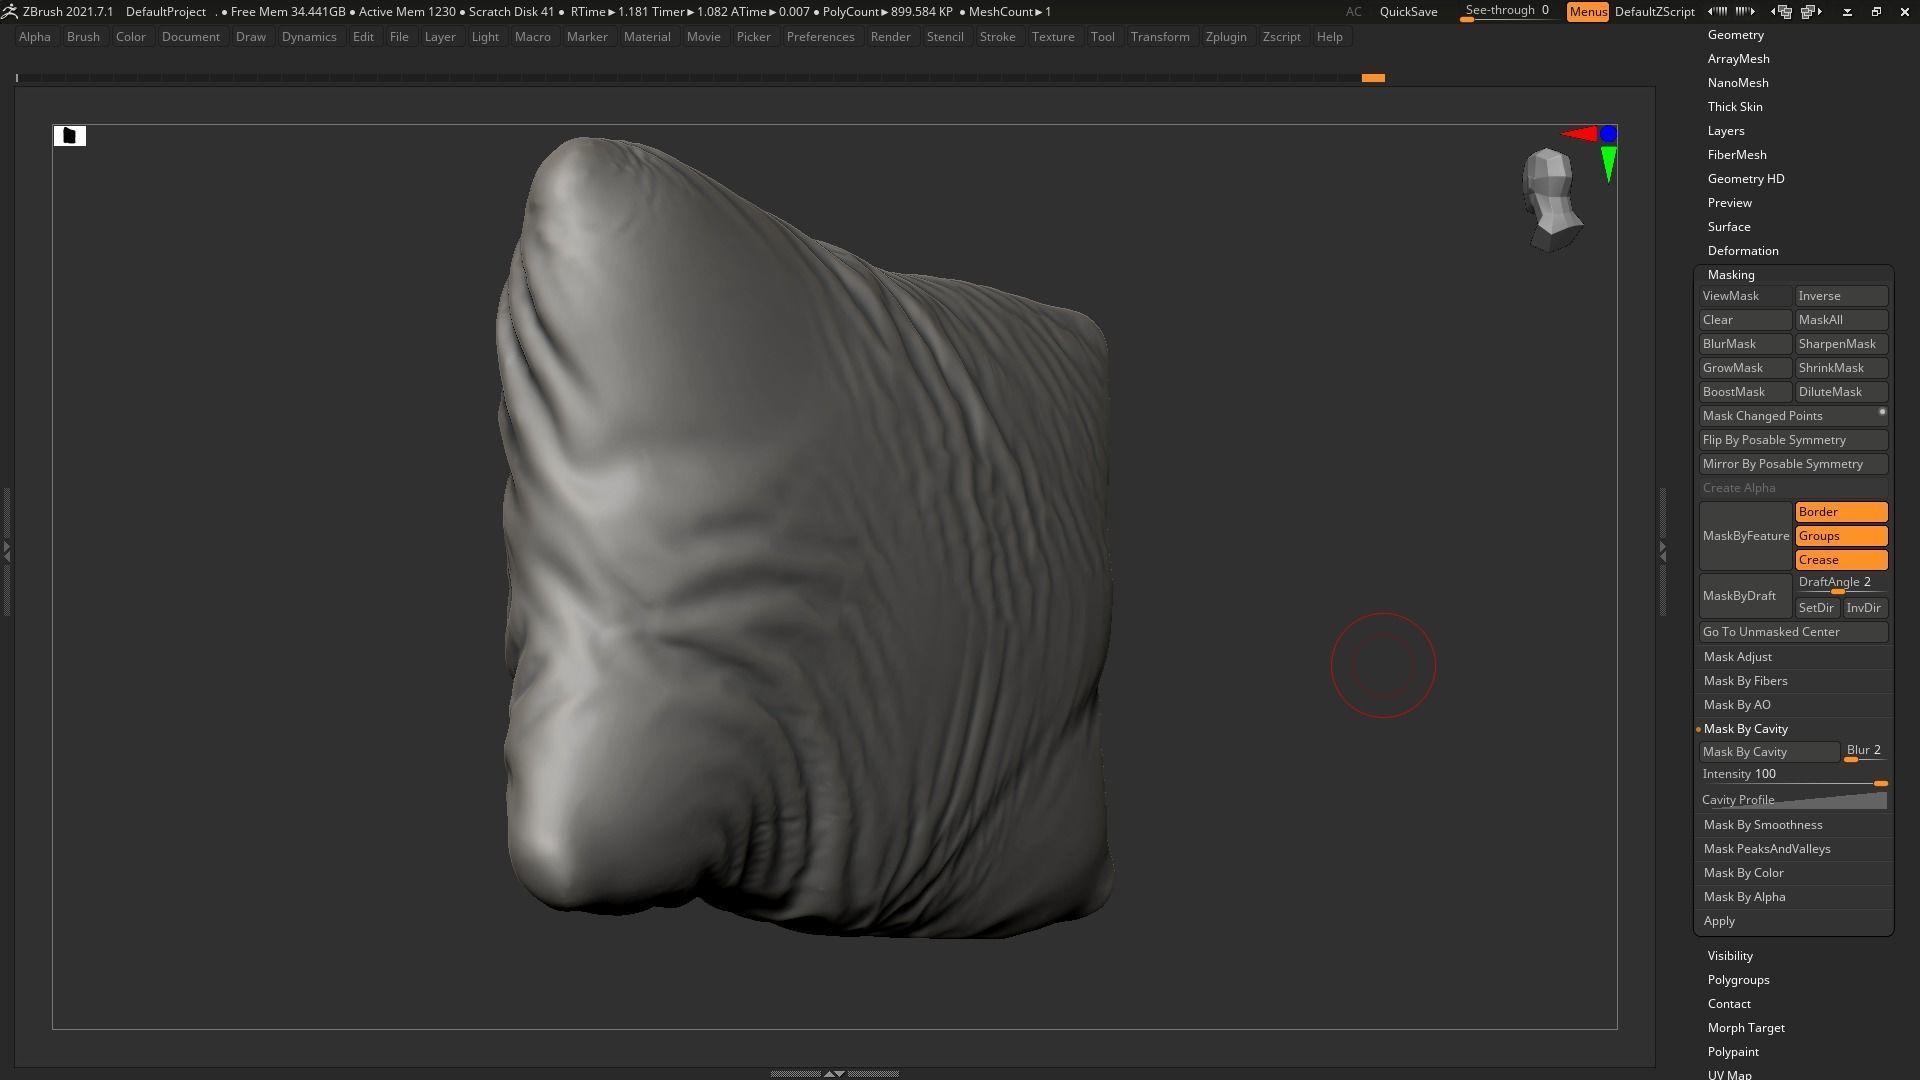Viewport: 1920px width, 1080px height.
Task: Click the orange timeline marker above canvas
Action: click(1373, 77)
